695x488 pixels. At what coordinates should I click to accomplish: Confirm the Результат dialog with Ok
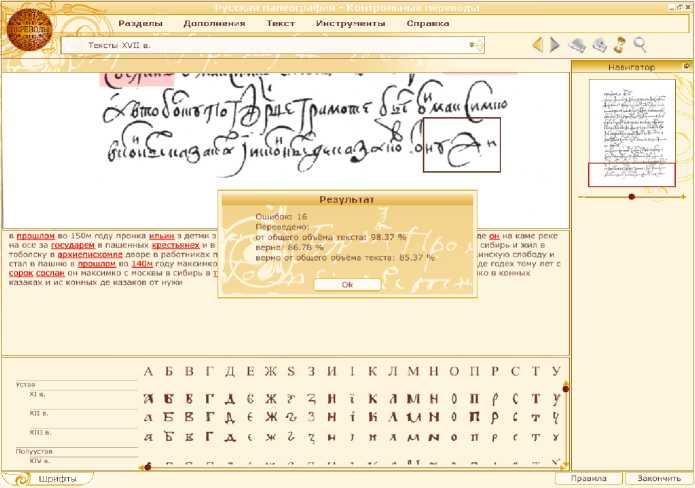(347, 285)
